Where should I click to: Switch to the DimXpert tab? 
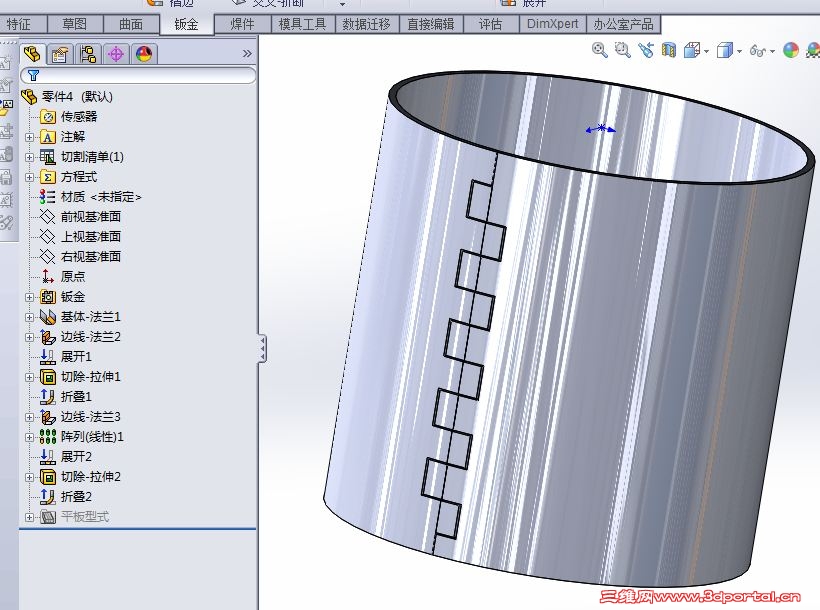pyautogui.click(x=553, y=24)
